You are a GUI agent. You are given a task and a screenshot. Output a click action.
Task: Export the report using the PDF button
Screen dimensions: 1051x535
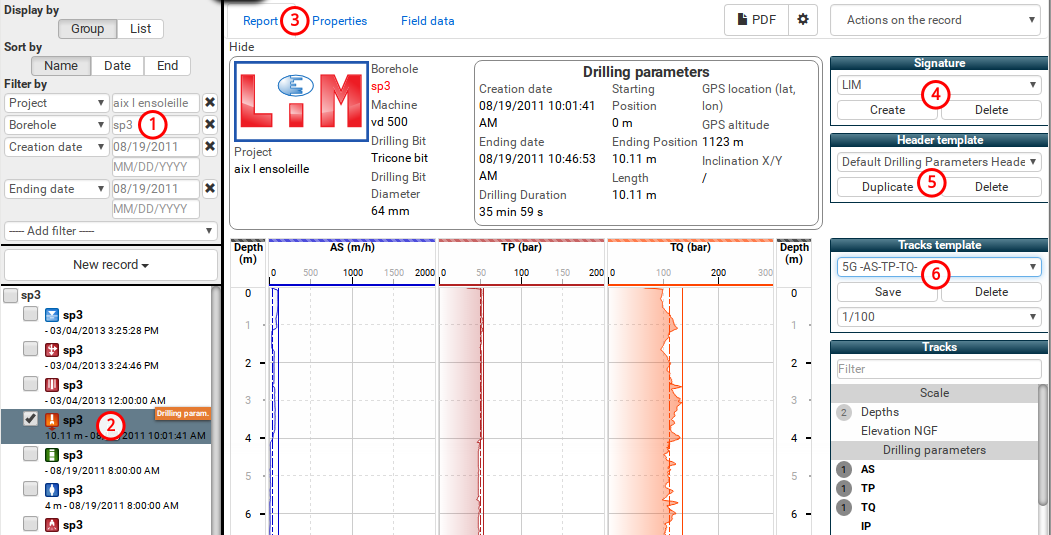(x=756, y=20)
